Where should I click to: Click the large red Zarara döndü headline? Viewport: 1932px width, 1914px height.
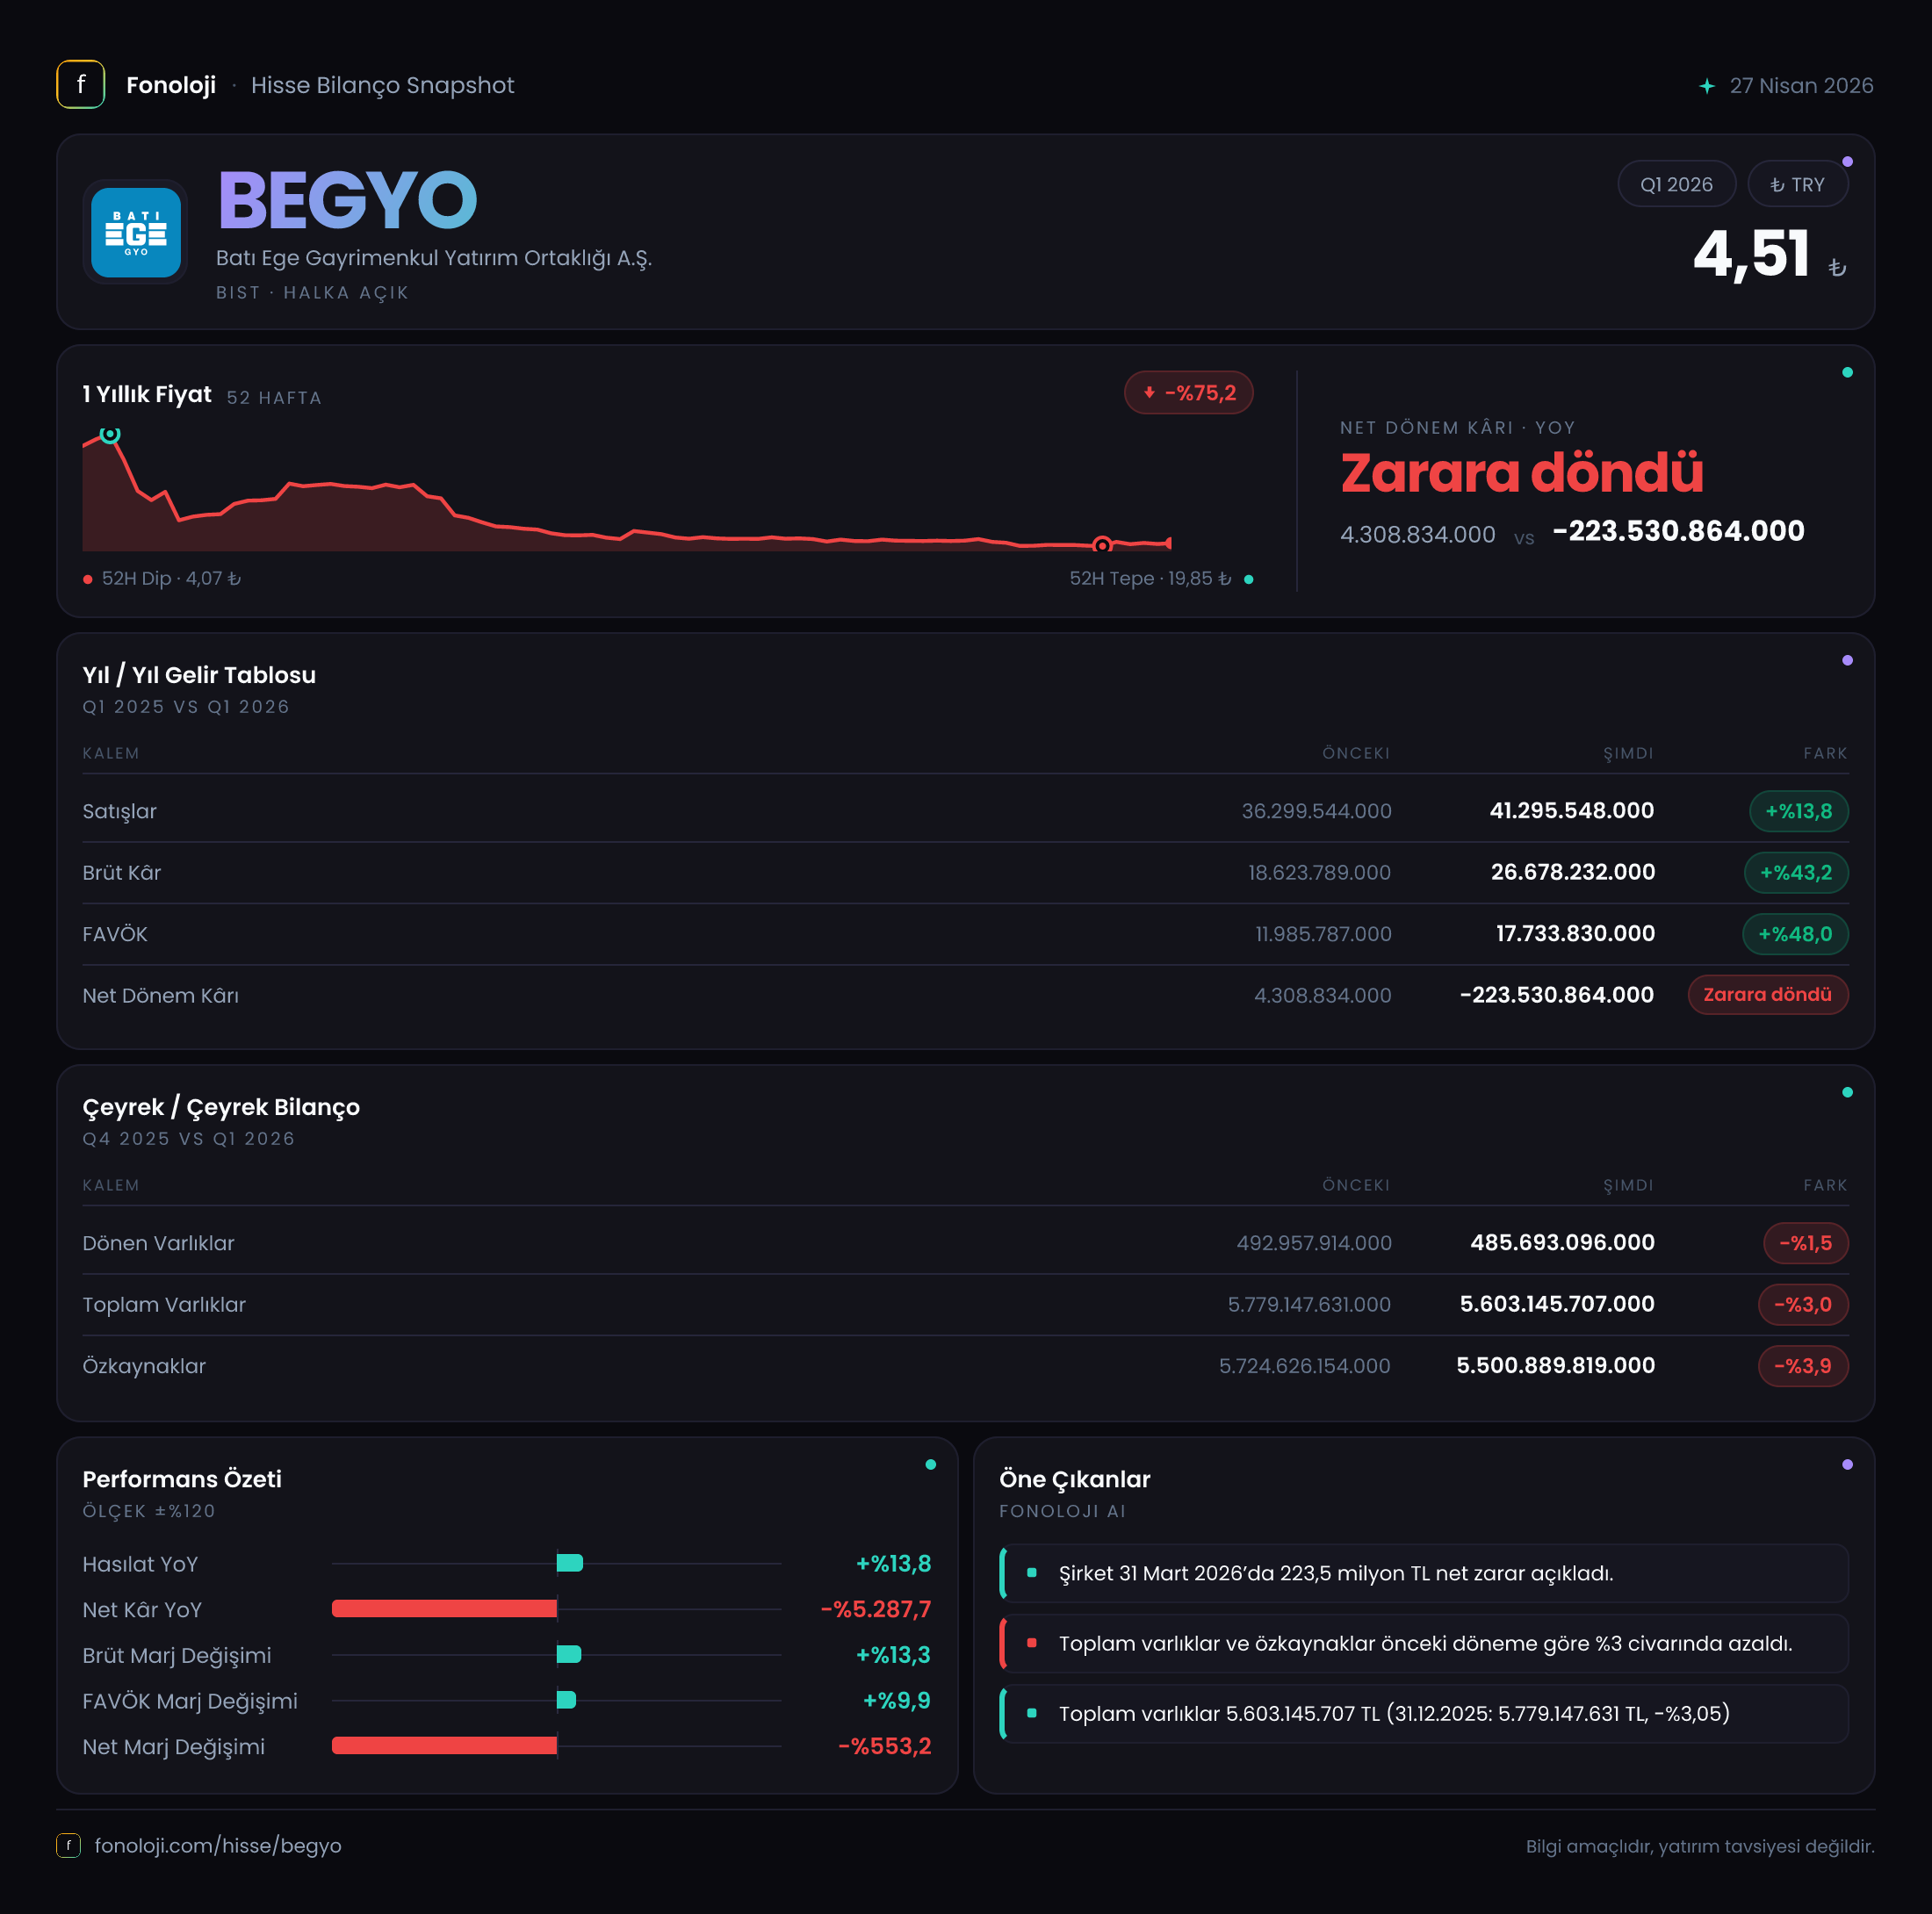[1521, 472]
